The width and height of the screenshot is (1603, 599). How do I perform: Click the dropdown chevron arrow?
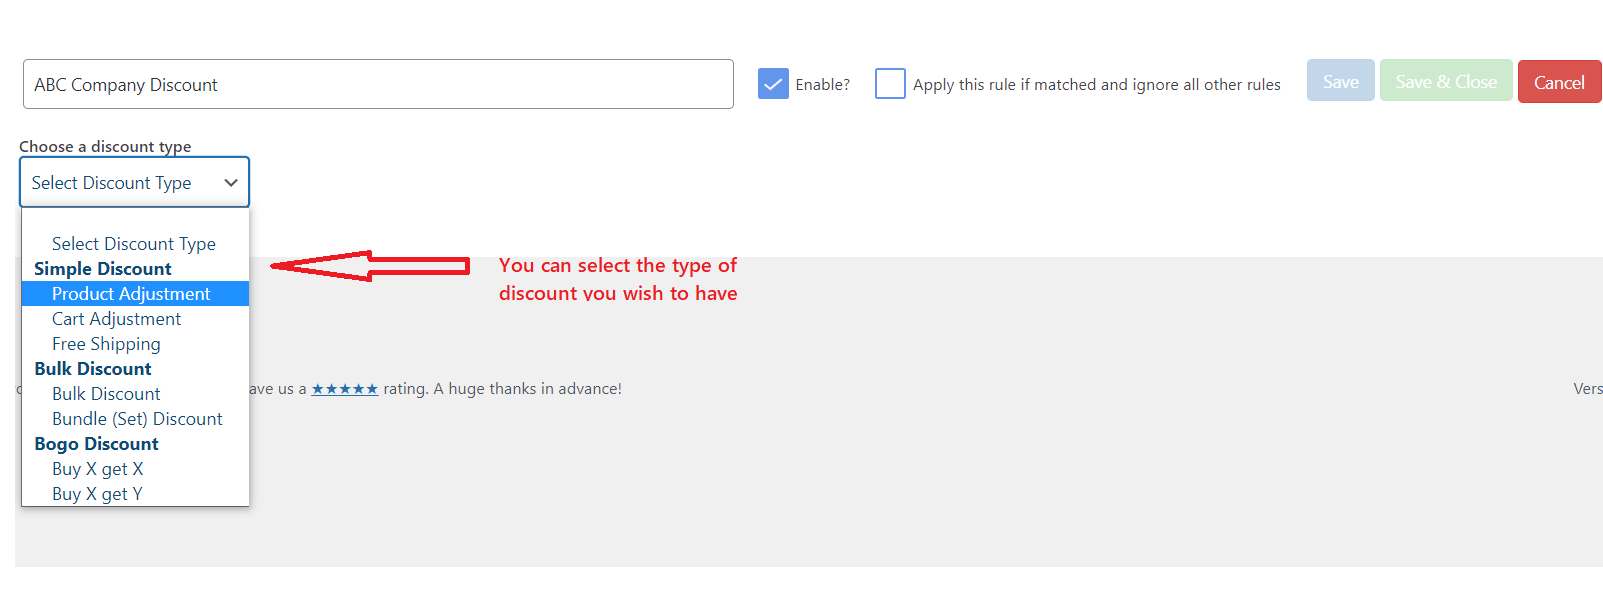click(231, 182)
